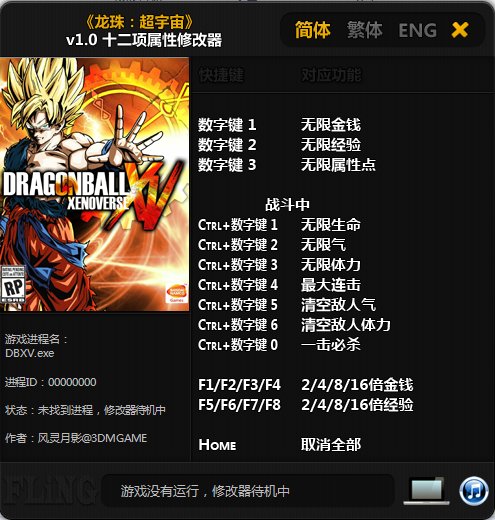This screenshot has height=520, width=495.
Task: Close the trainer with the yellow X
Action: 460,30
